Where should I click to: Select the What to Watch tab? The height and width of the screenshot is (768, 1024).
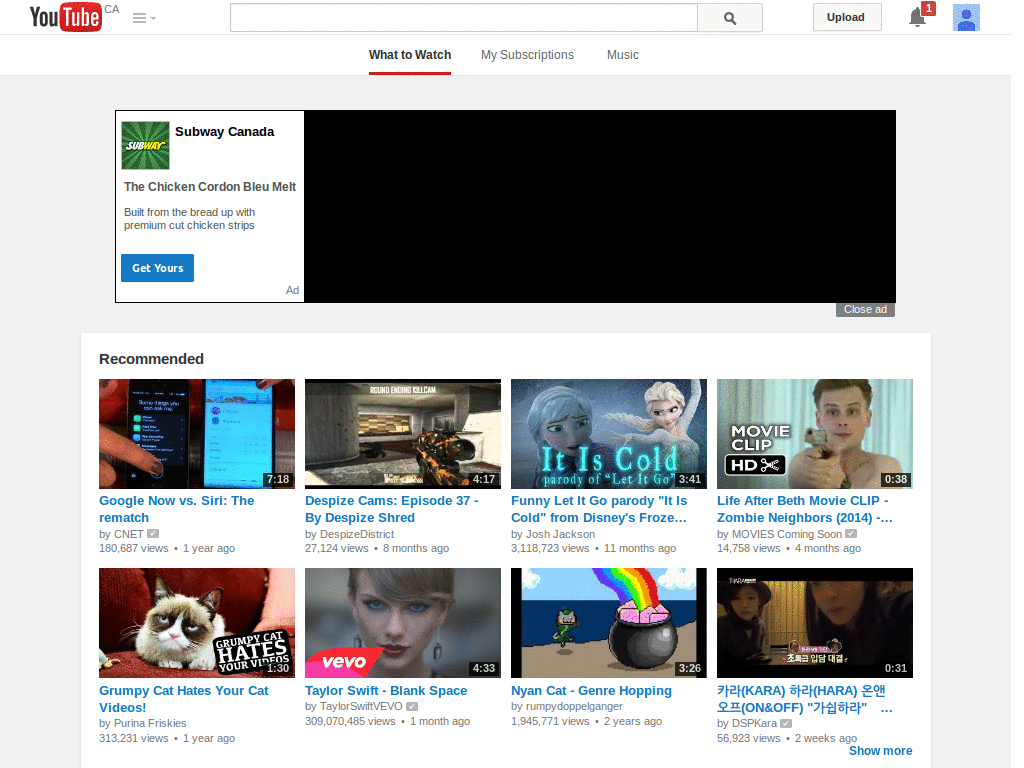tap(409, 55)
